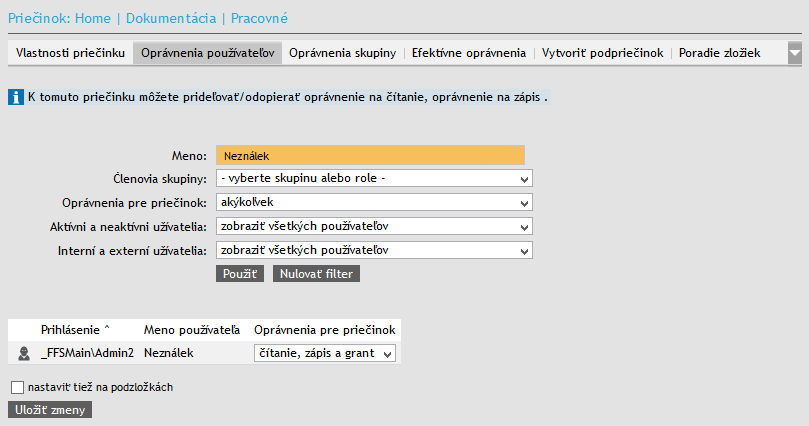Open 'Oprávnenia pre priečinok' filter dropdown
Image resolution: width=809 pixels, height=426 pixels.
pos(374,202)
